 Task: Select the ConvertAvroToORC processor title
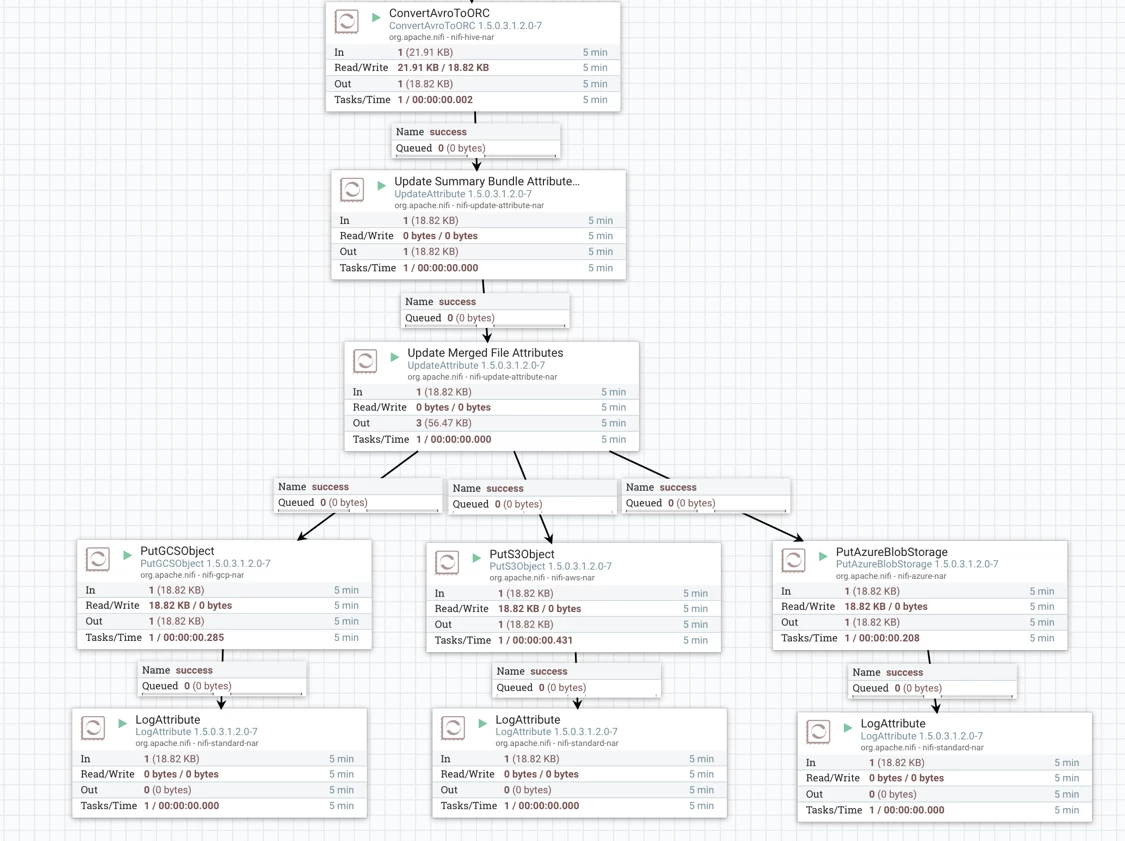pos(439,13)
